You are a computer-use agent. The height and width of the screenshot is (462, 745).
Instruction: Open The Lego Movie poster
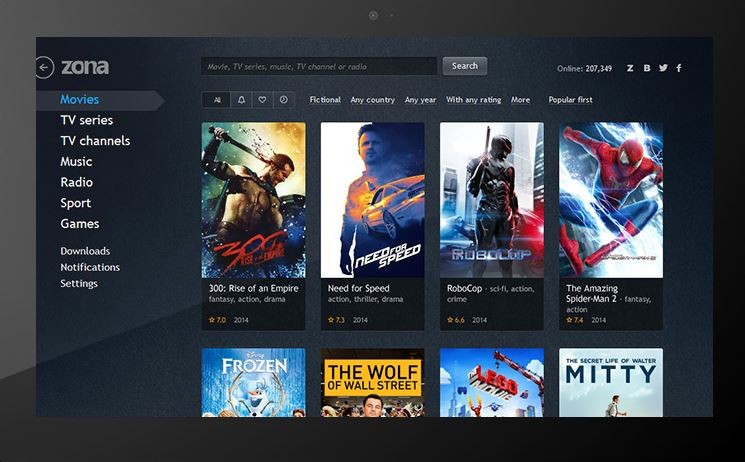492,383
